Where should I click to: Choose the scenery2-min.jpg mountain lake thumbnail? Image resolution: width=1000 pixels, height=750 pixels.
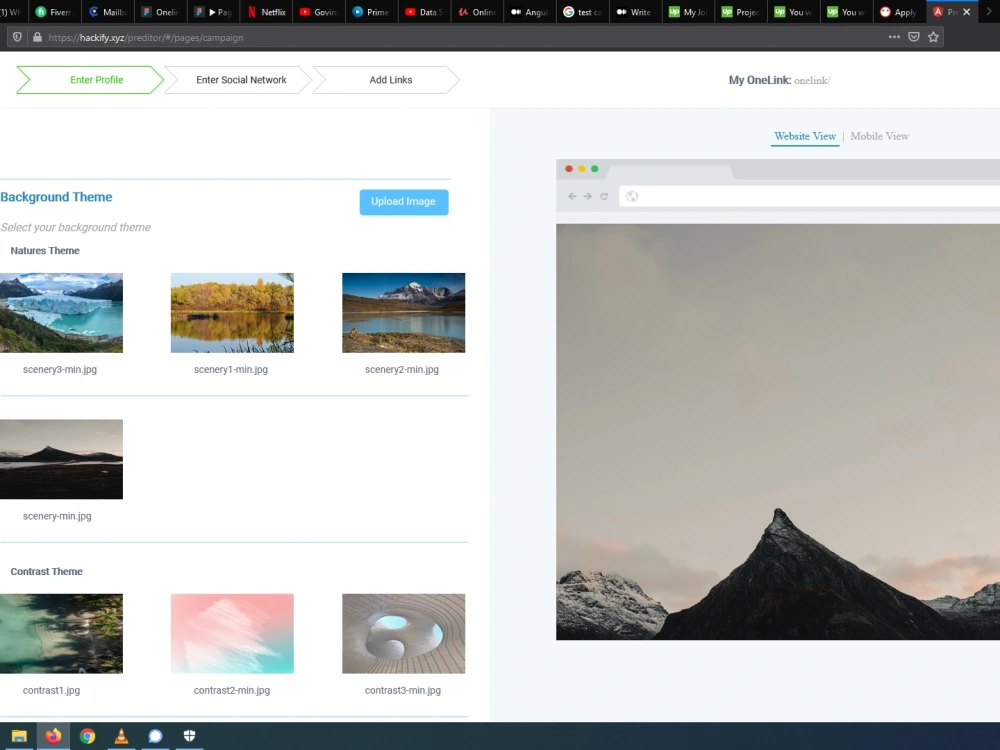click(404, 312)
